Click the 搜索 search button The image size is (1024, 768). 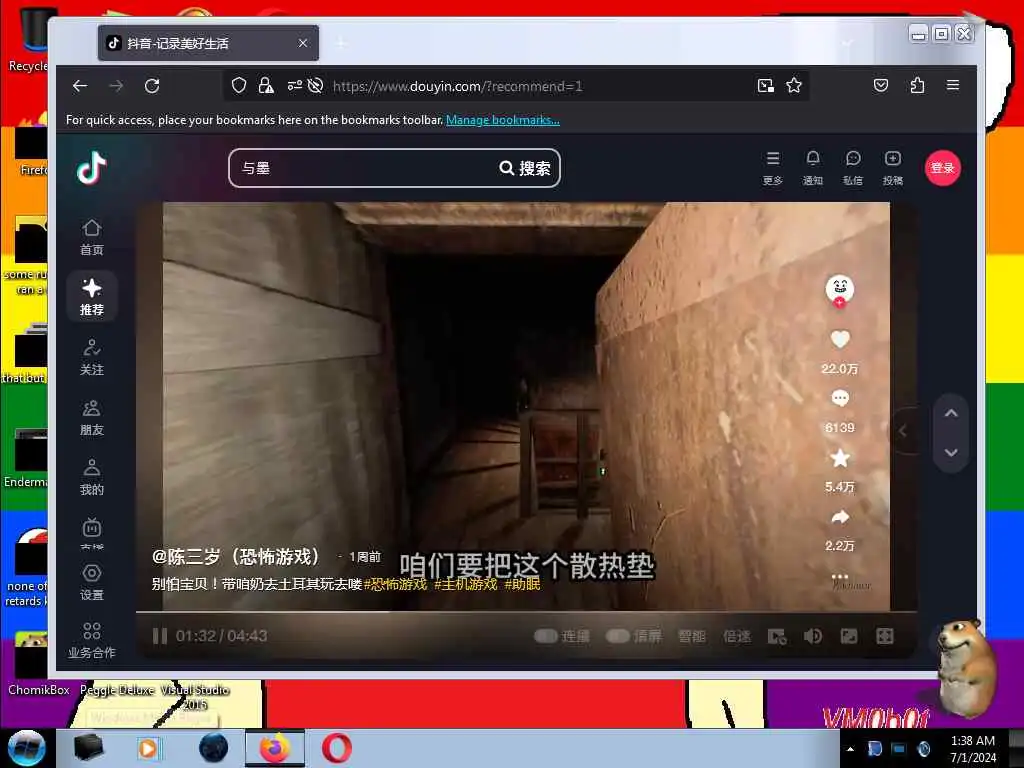(525, 168)
